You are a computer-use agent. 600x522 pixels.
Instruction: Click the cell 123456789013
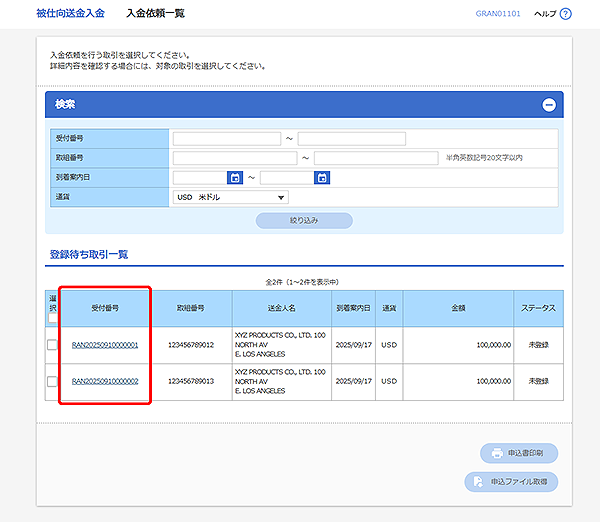[191, 382]
